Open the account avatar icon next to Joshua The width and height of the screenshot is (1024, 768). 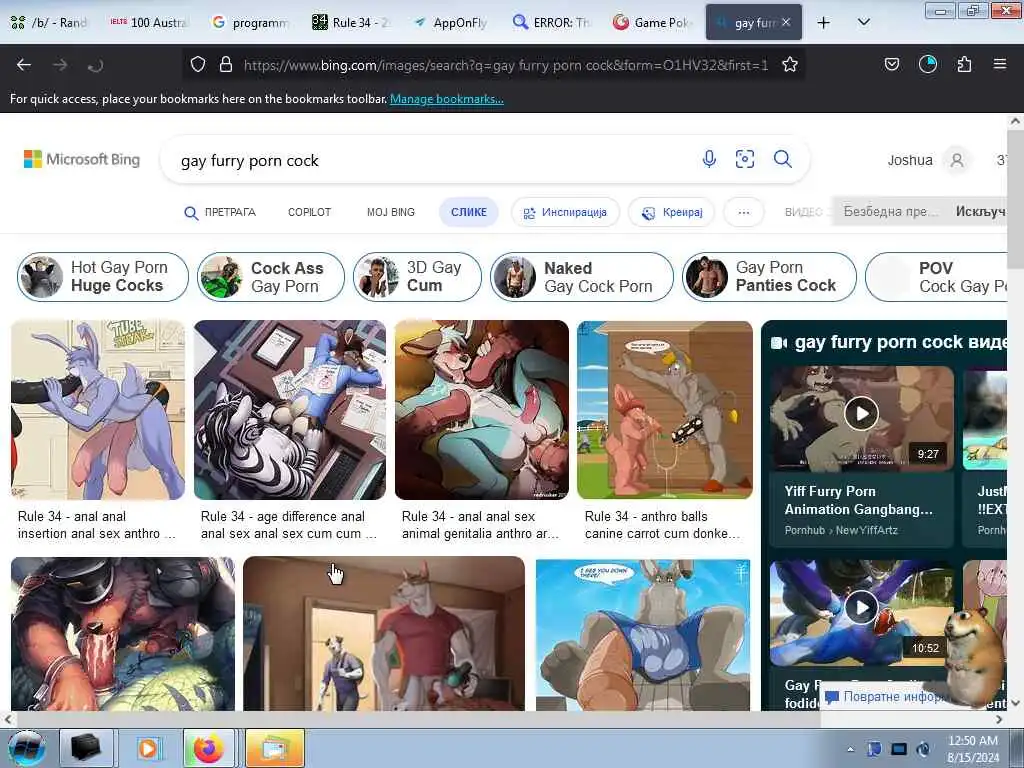(x=957, y=160)
